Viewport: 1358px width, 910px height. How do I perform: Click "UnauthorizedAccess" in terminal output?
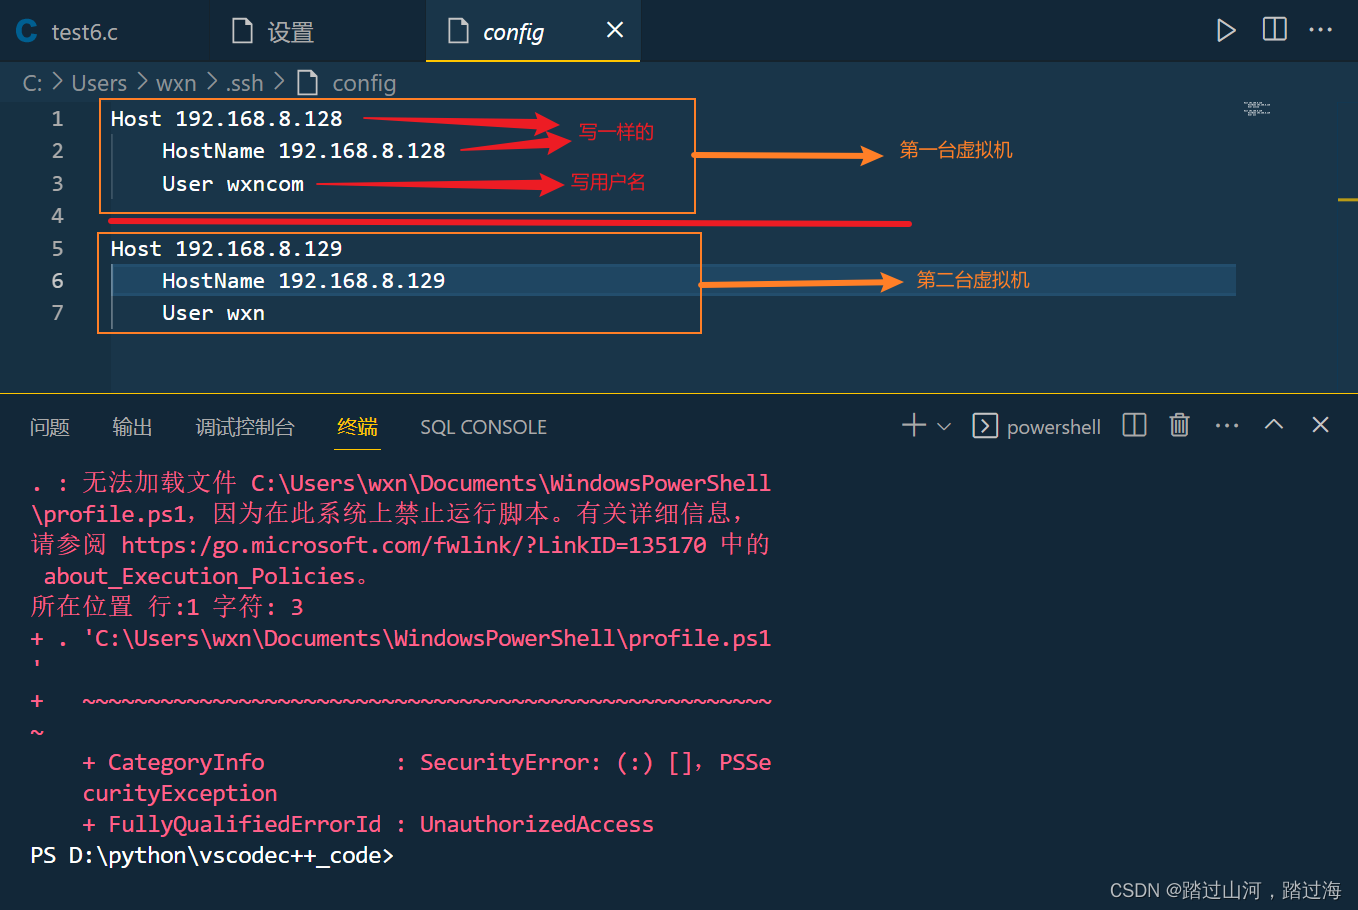537,825
